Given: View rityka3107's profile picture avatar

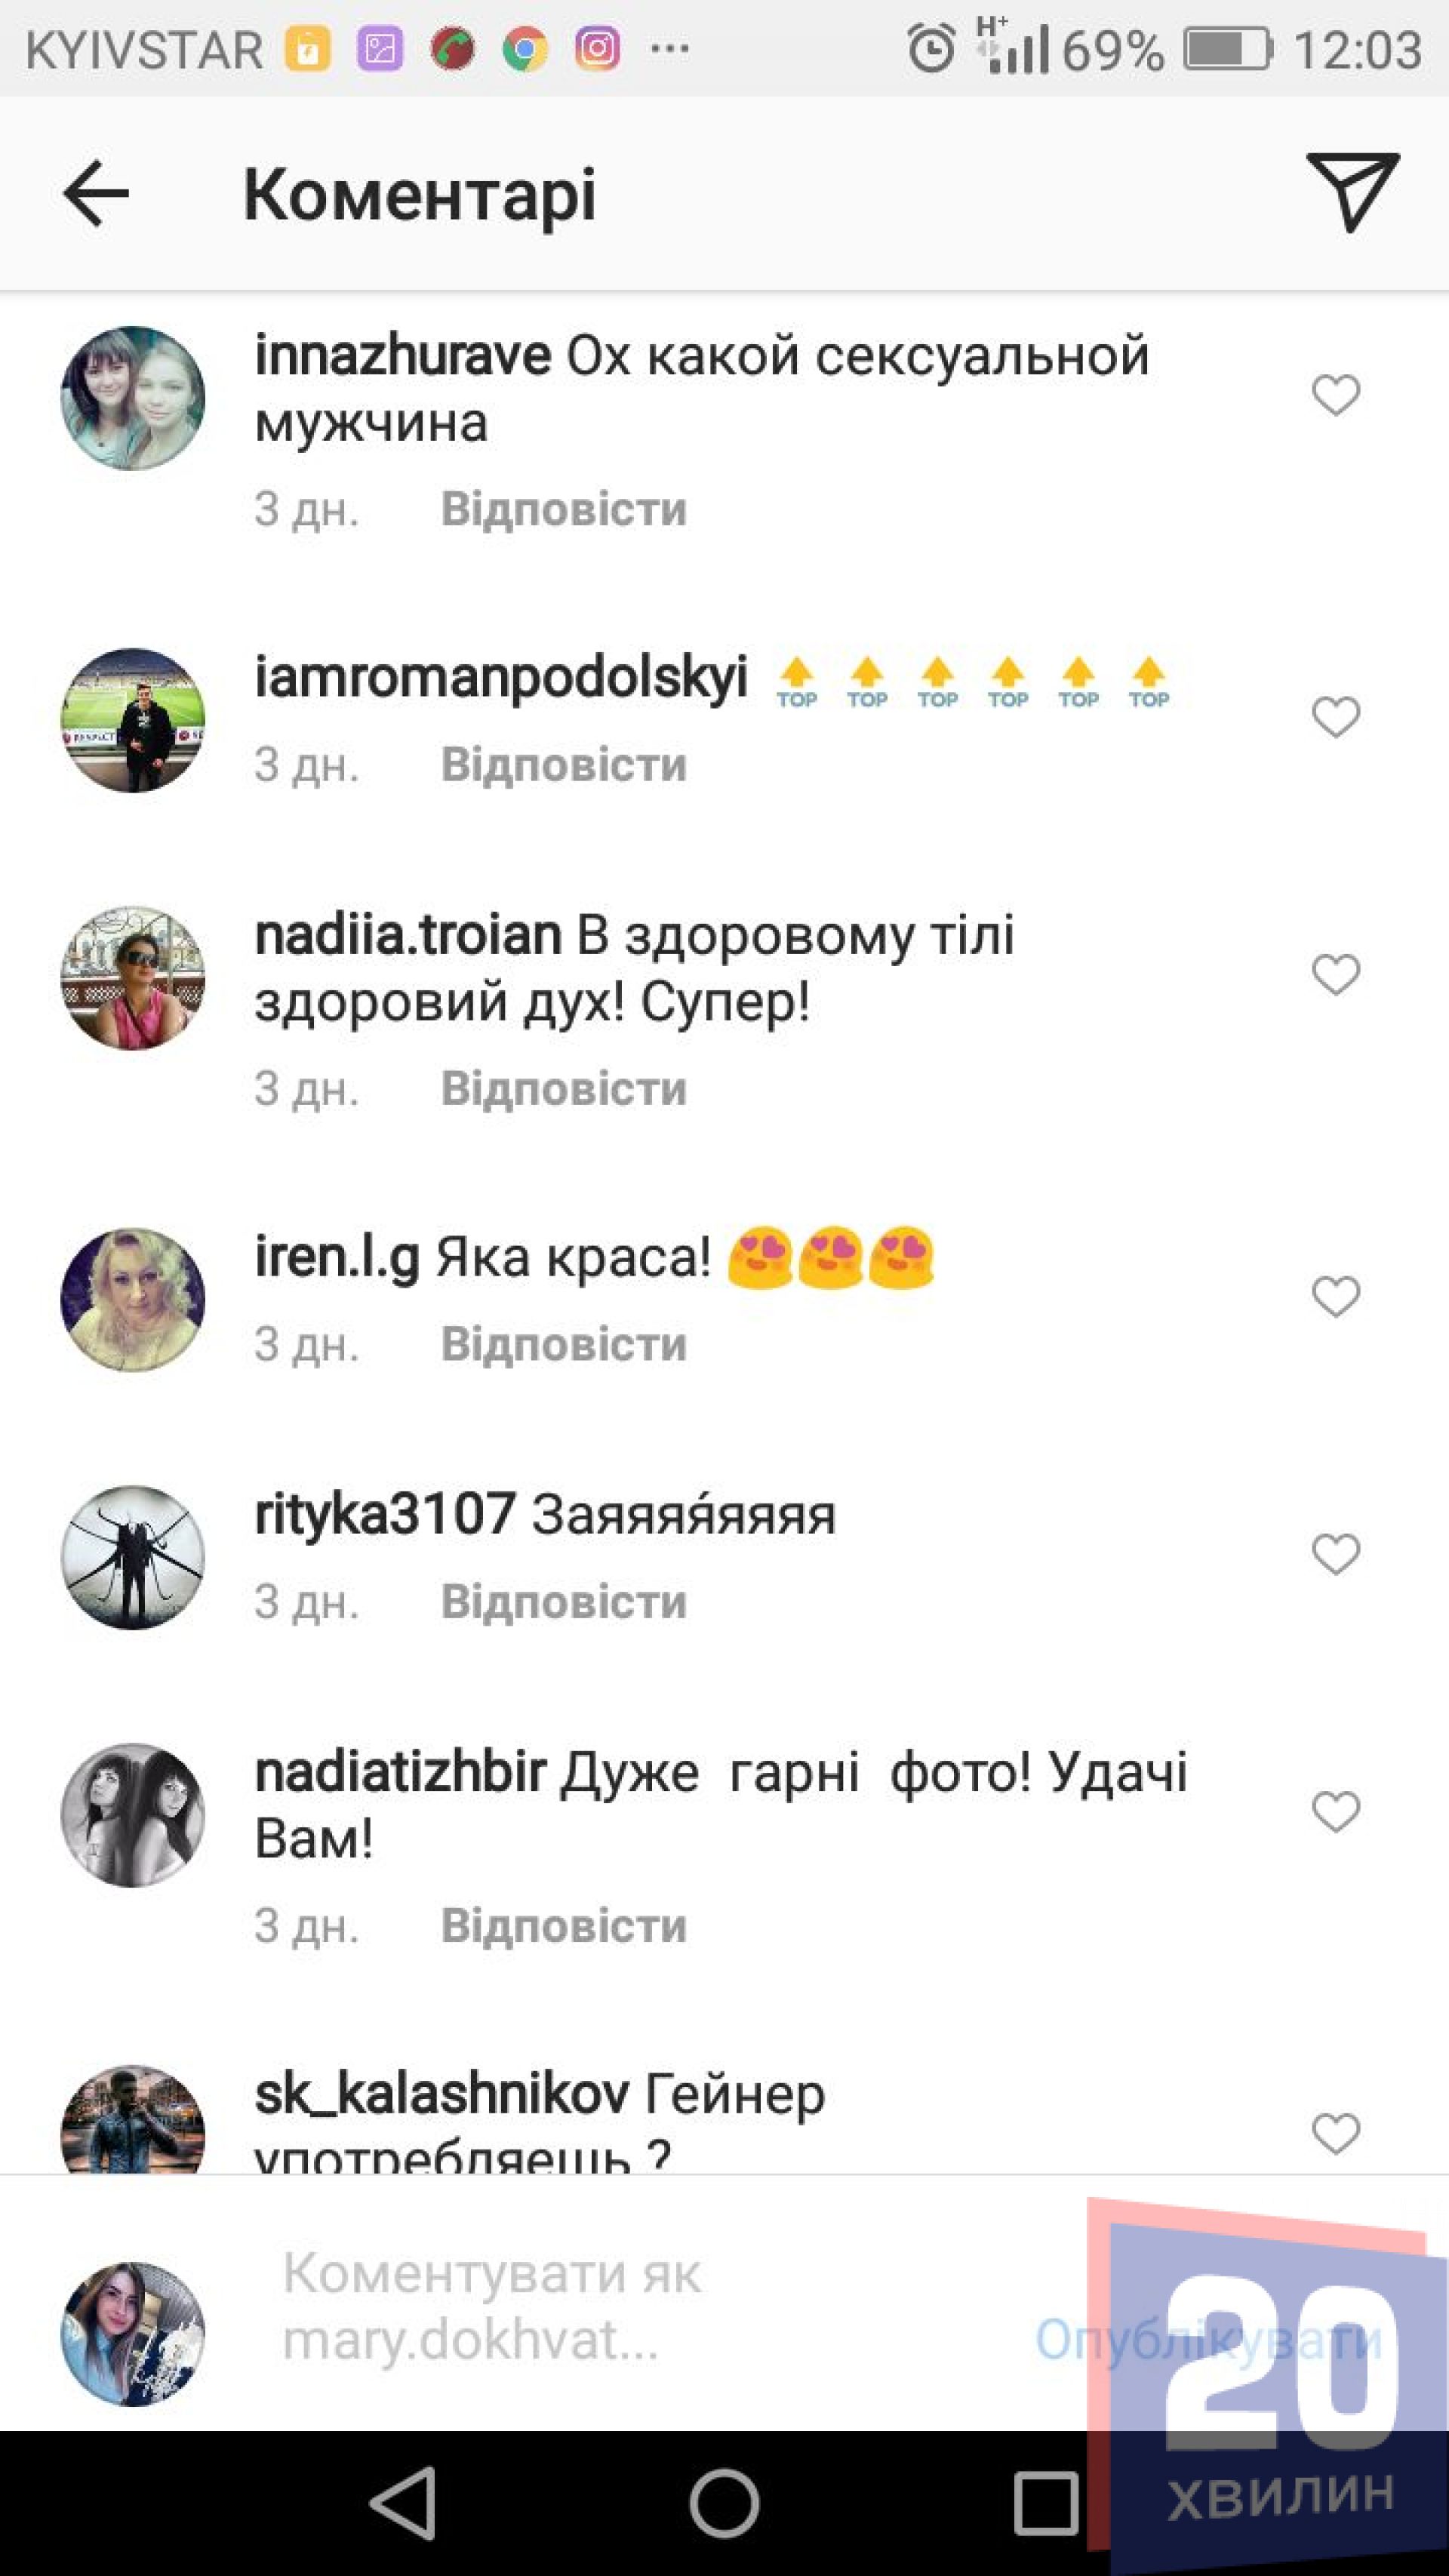Looking at the screenshot, I should (x=133, y=1557).
